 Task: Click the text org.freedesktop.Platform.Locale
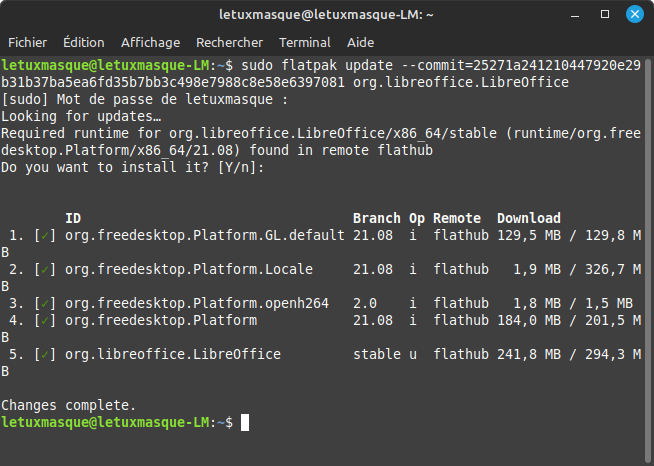point(189,270)
